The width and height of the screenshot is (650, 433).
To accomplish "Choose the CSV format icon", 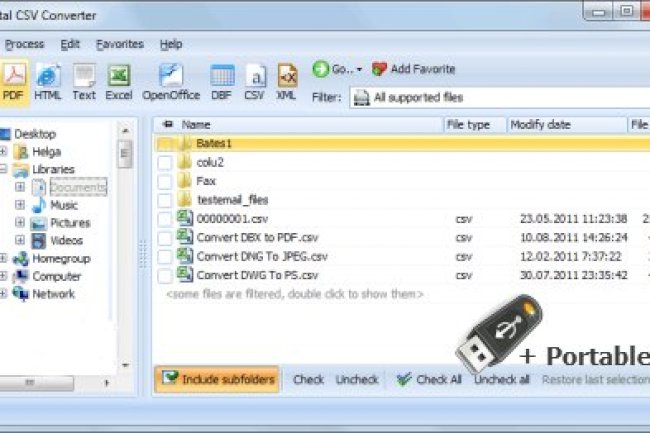I will click(255, 80).
